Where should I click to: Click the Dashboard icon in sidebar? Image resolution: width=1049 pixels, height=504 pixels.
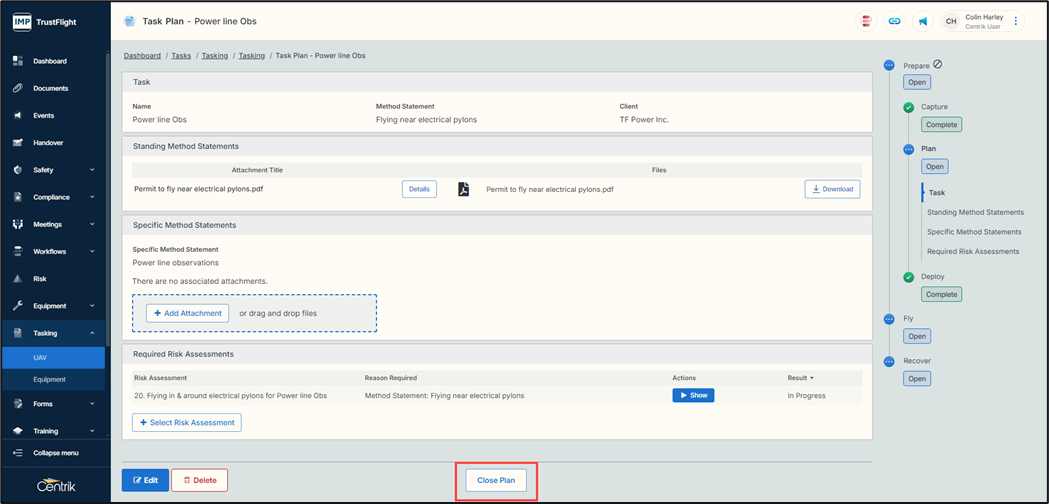(x=18, y=61)
